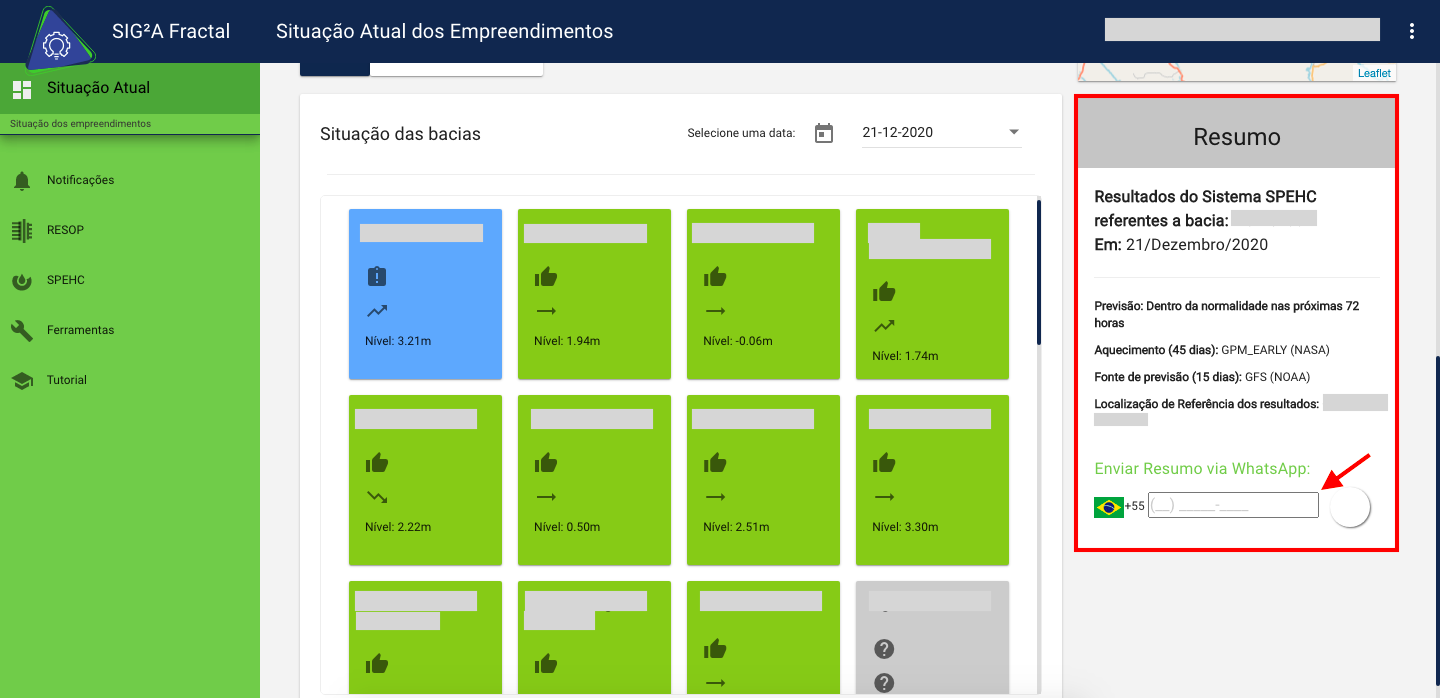
Task: Open Ferramentas in the sidebar
Action: coord(130,330)
